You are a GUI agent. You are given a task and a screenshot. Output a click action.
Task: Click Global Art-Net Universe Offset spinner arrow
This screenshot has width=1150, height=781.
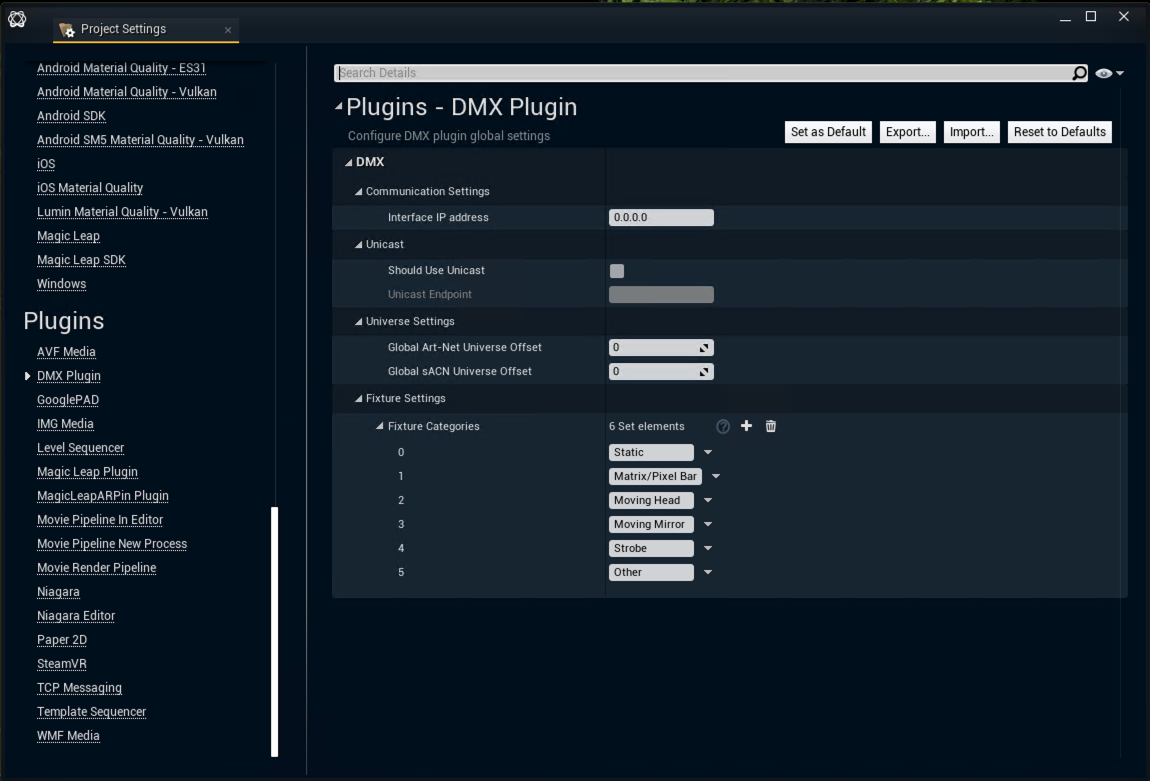704,348
